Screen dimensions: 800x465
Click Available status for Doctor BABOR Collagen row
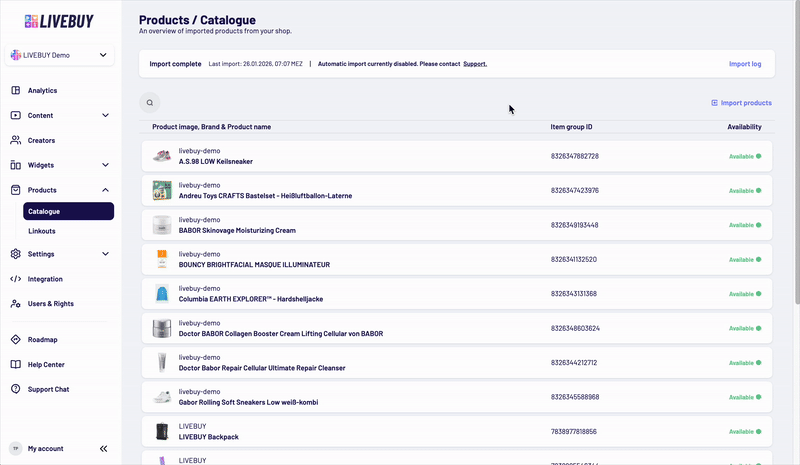pyautogui.click(x=745, y=328)
